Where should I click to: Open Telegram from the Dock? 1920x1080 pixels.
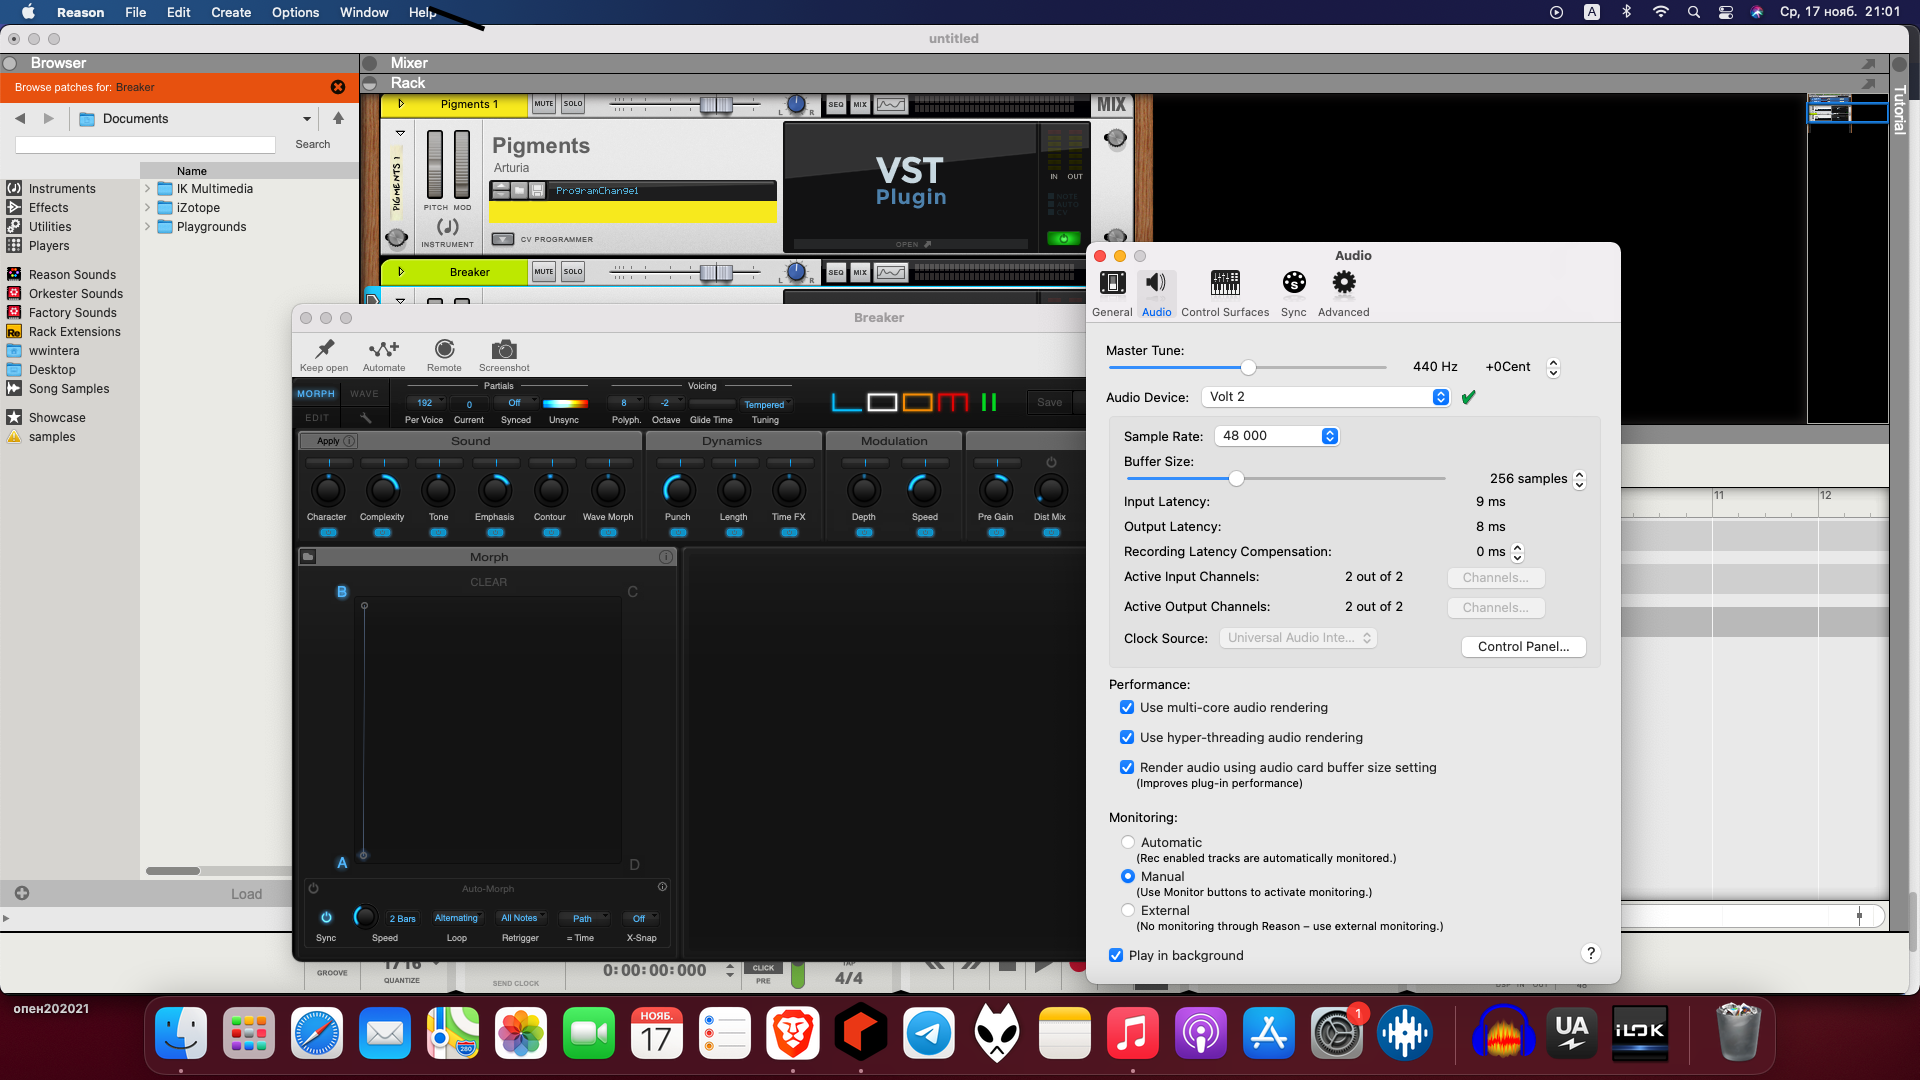929,1033
